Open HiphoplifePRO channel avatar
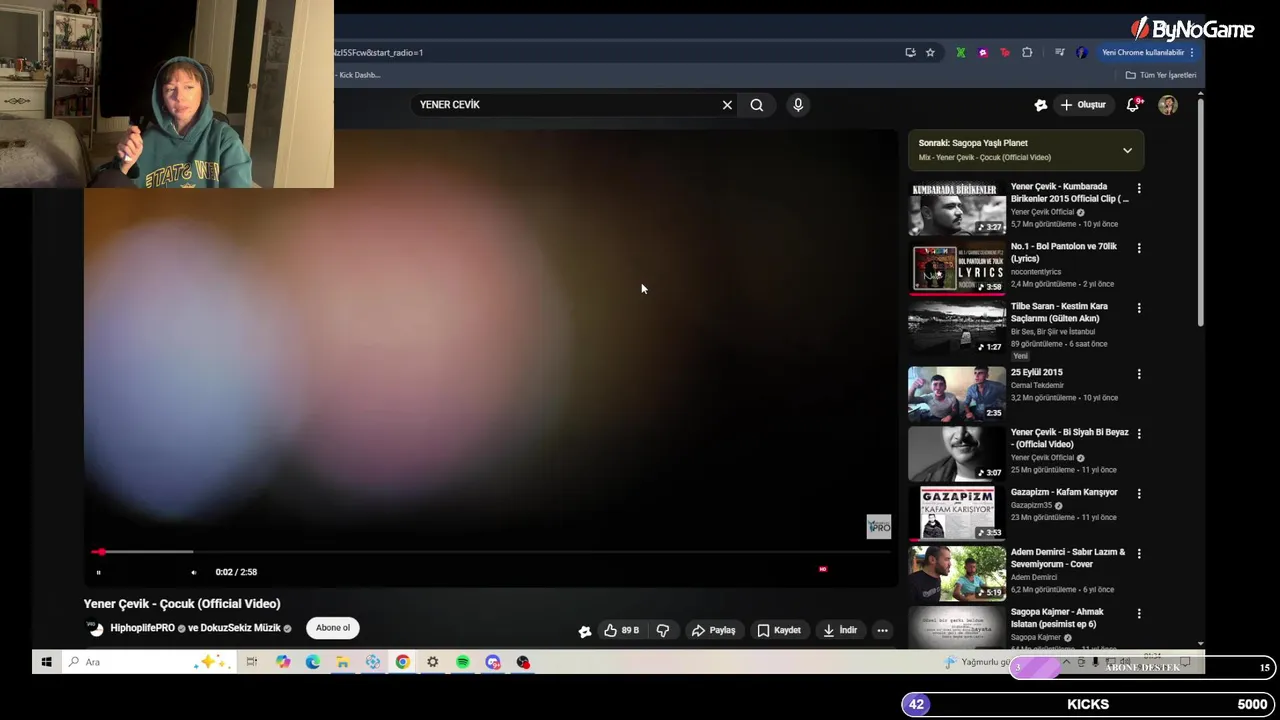The height and width of the screenshot is (720, 1280). click(x=95, y=629)
